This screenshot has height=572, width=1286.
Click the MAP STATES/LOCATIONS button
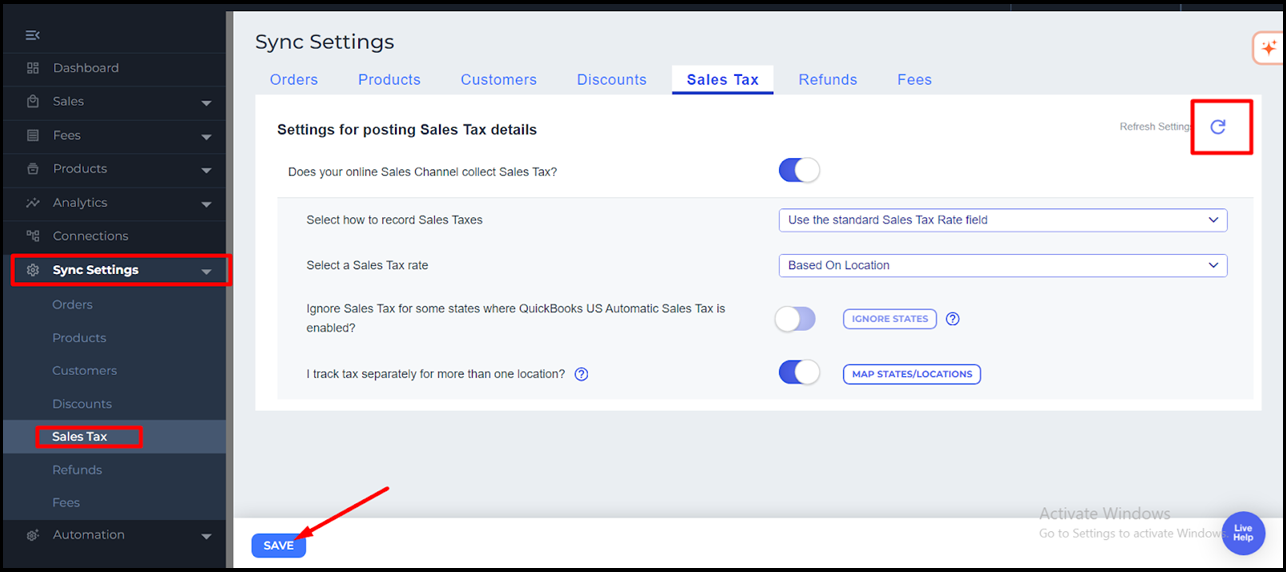click(x=912, y=374)
